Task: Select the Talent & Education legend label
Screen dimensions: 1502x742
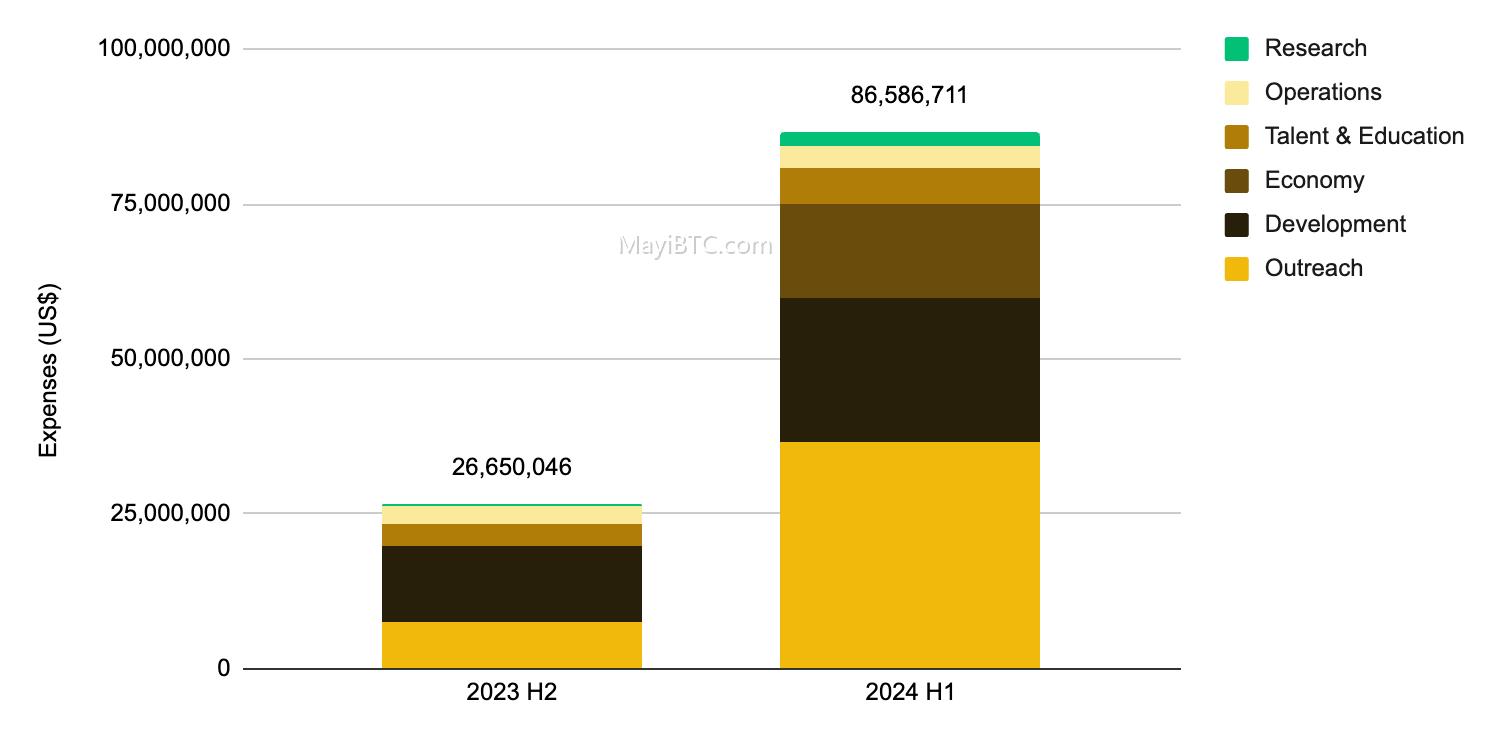Action: [1364, 136]
